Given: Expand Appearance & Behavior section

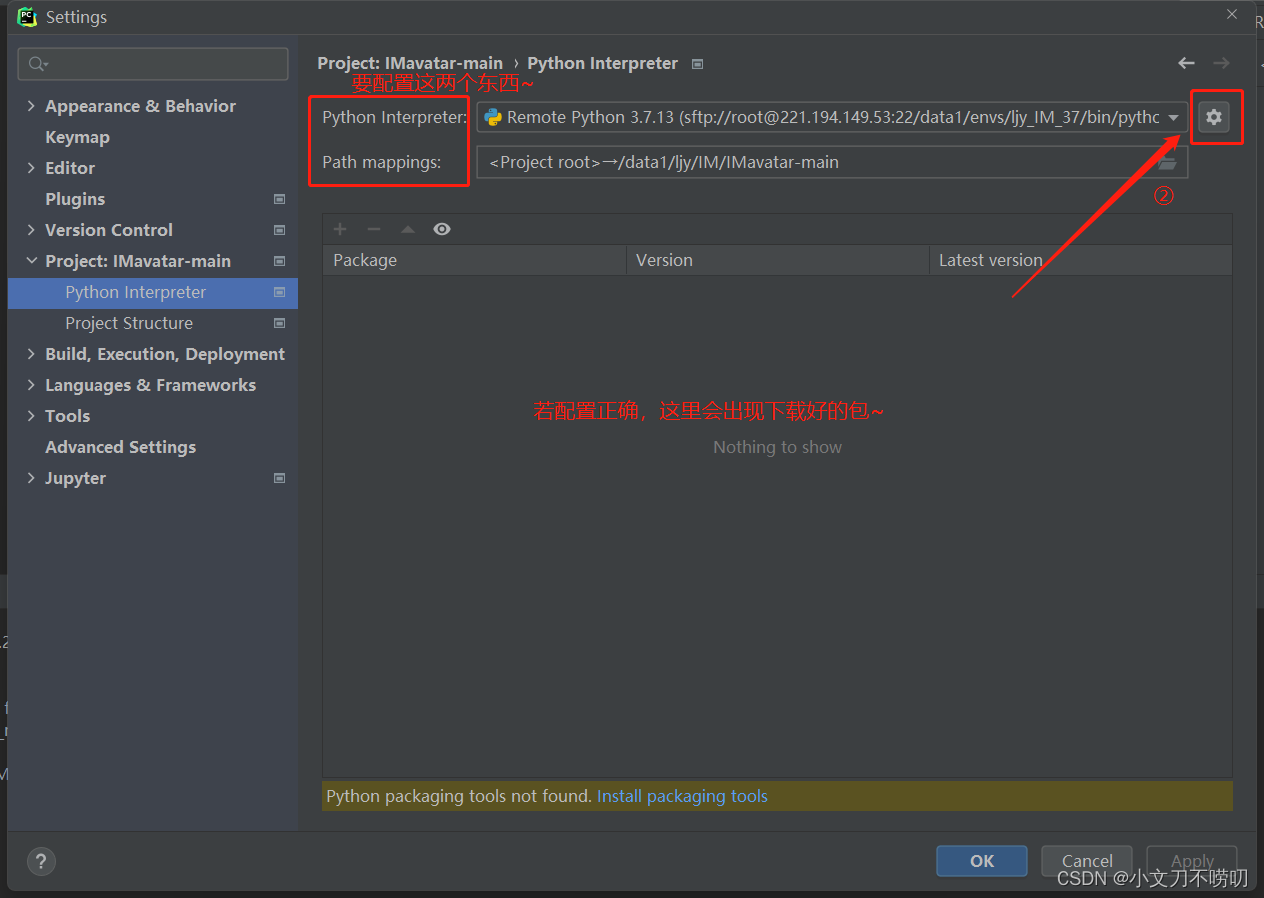Looking at the screenshot, I should point(31,106).
